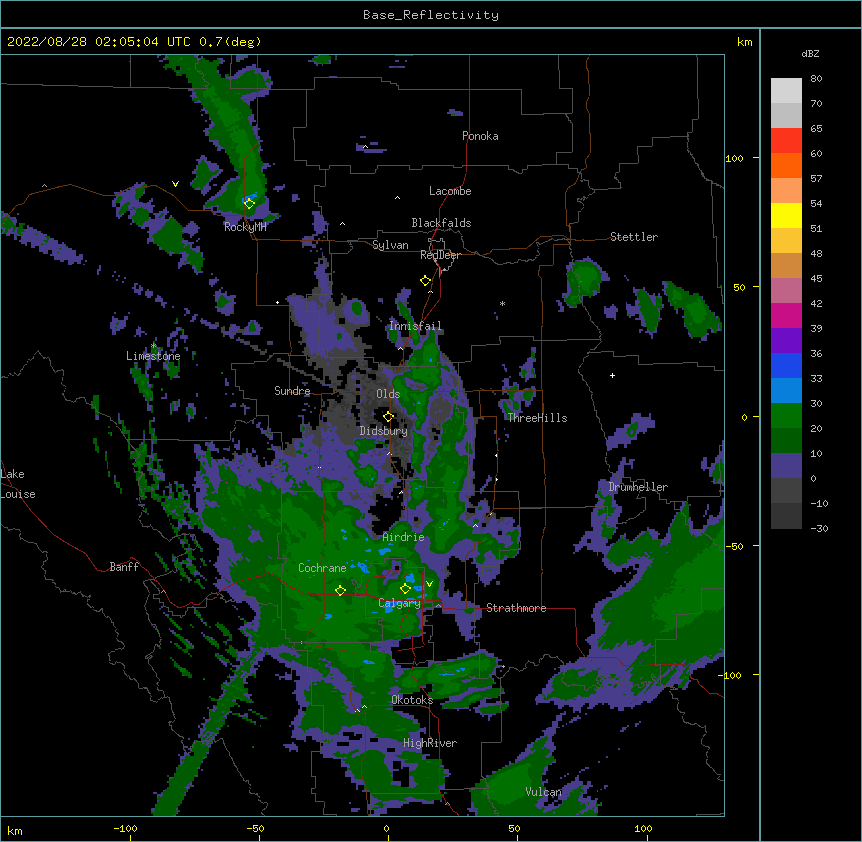Click the RedDeer city label

[440, 255]
